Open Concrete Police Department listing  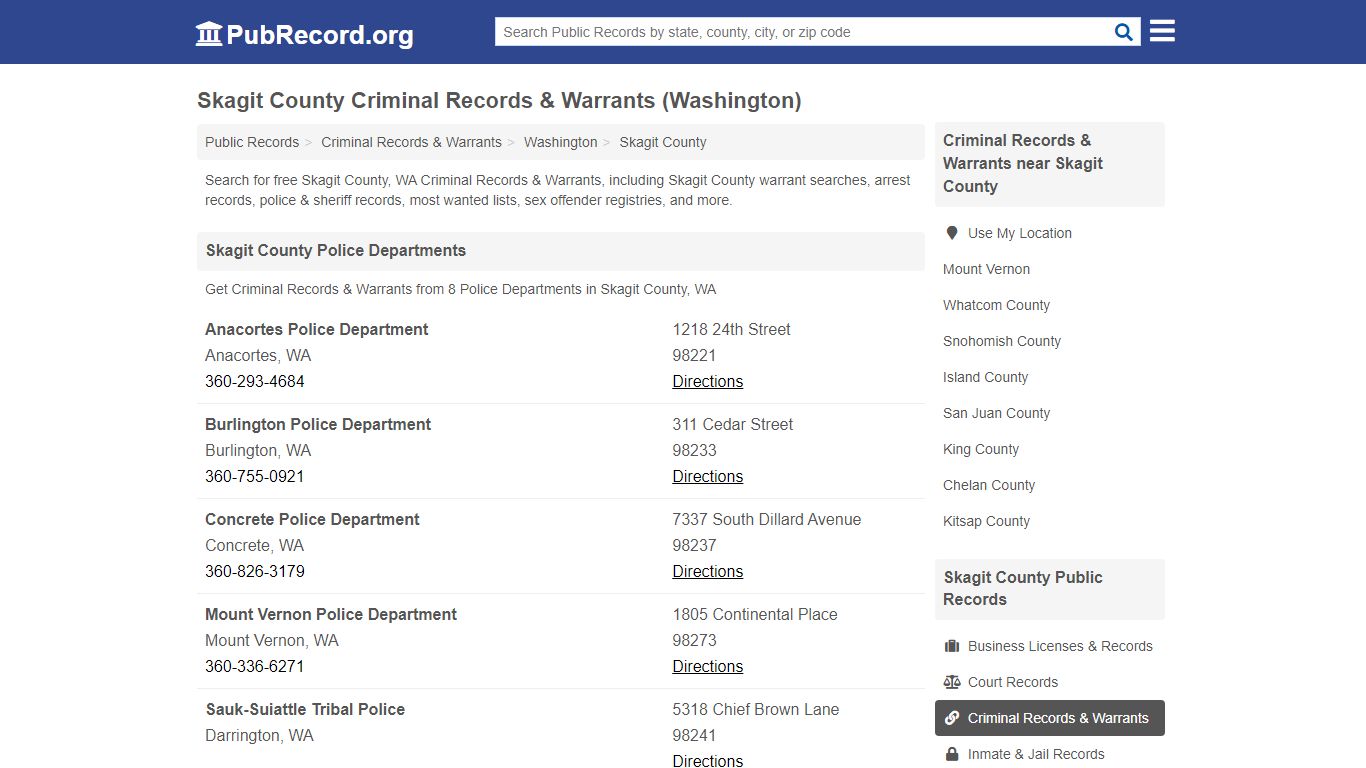tap(312, 519)
